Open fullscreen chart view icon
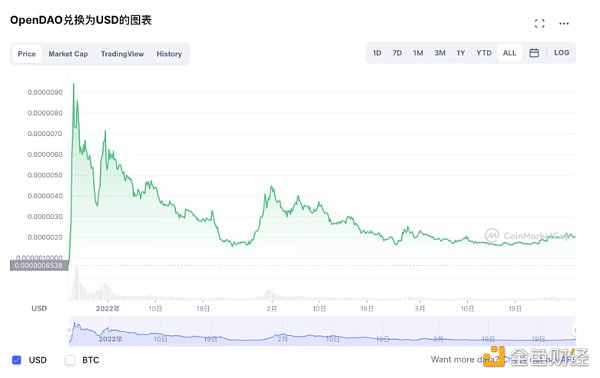The width and height of the screenshot is (600, 378). [540, 23]
